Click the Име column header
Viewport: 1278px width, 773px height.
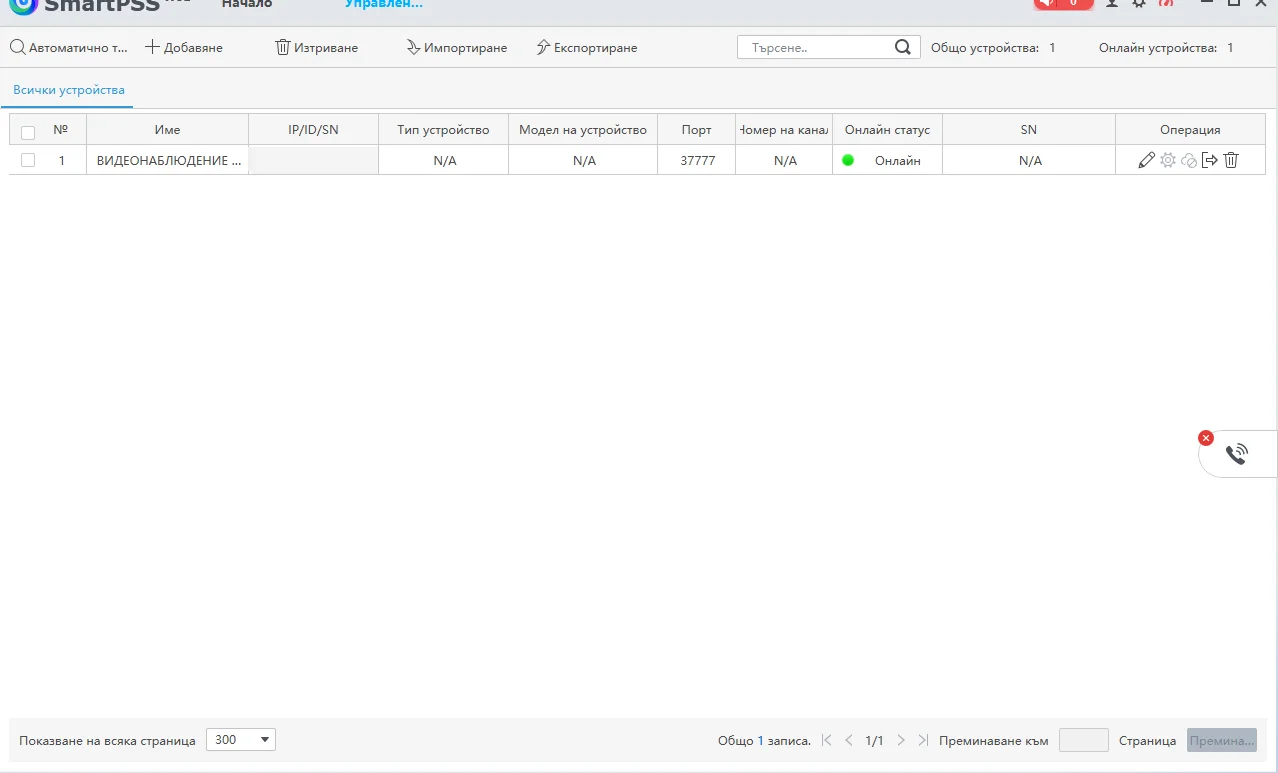(x=168, y=130)
